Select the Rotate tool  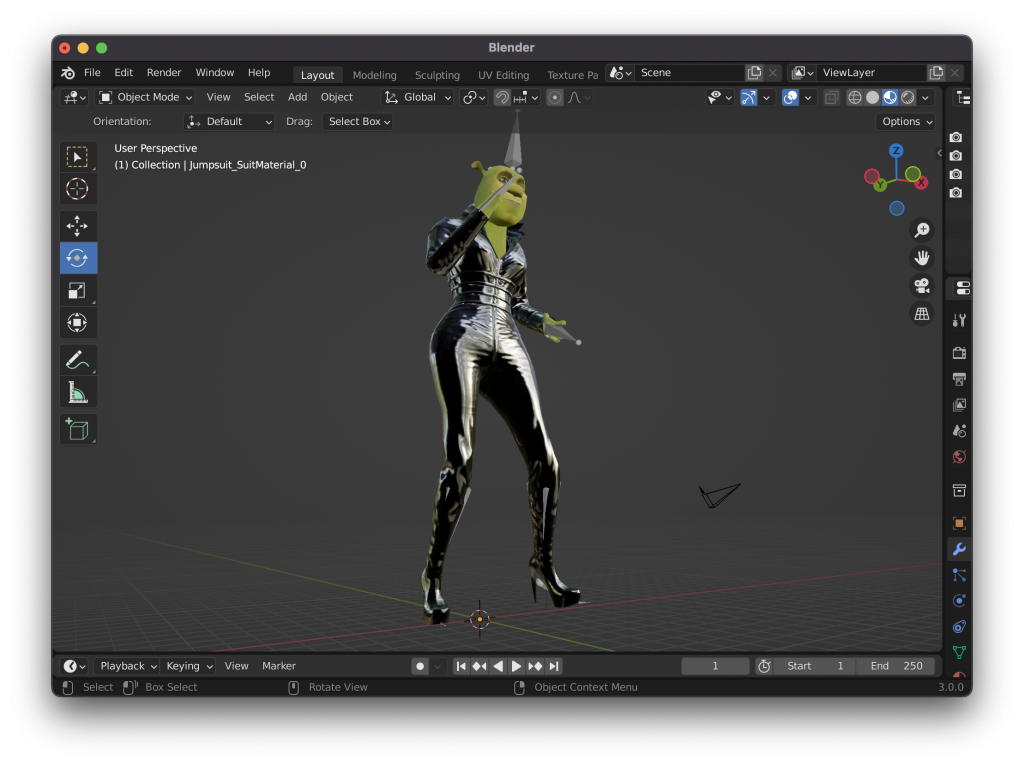tap(77, 258)
